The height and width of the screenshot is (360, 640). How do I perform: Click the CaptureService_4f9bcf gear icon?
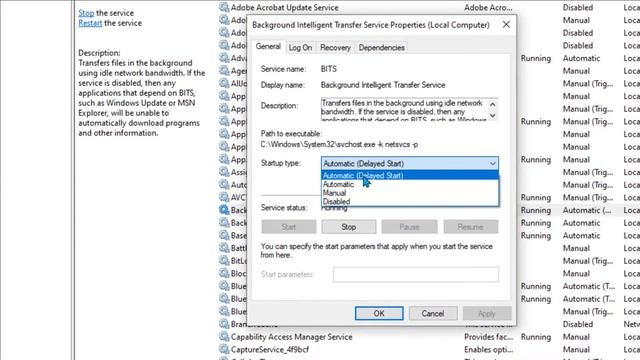[224, 349]
